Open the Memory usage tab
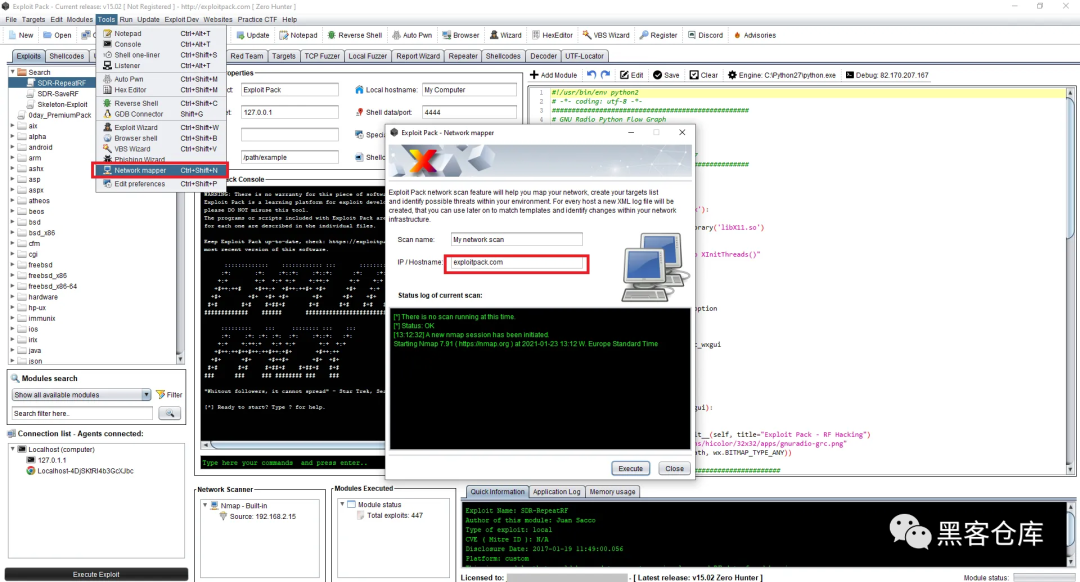This screenshot has height=582, width=1080. tap(612, 492)
